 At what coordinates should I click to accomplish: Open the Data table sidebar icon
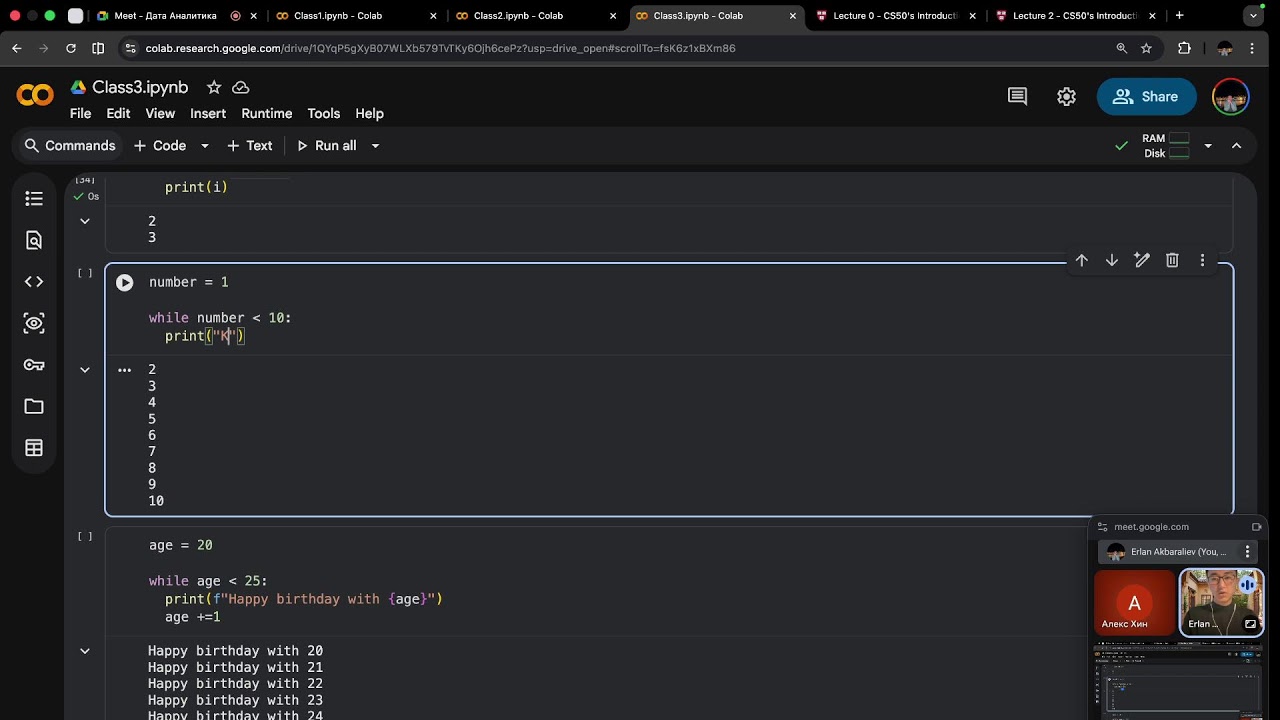point(34,448)
